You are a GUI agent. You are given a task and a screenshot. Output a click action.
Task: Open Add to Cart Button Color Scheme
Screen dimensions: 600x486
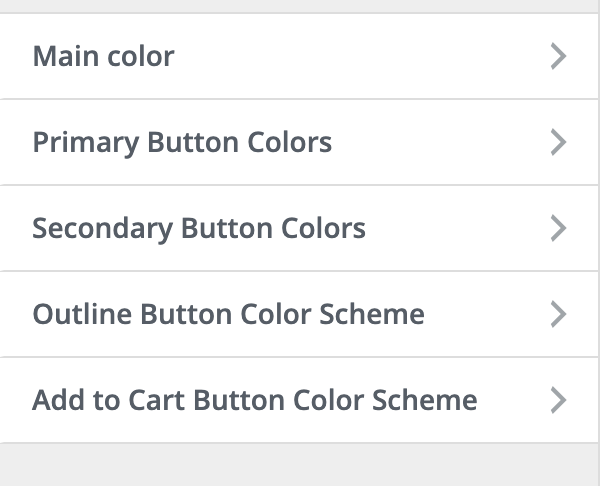(300, 401)
